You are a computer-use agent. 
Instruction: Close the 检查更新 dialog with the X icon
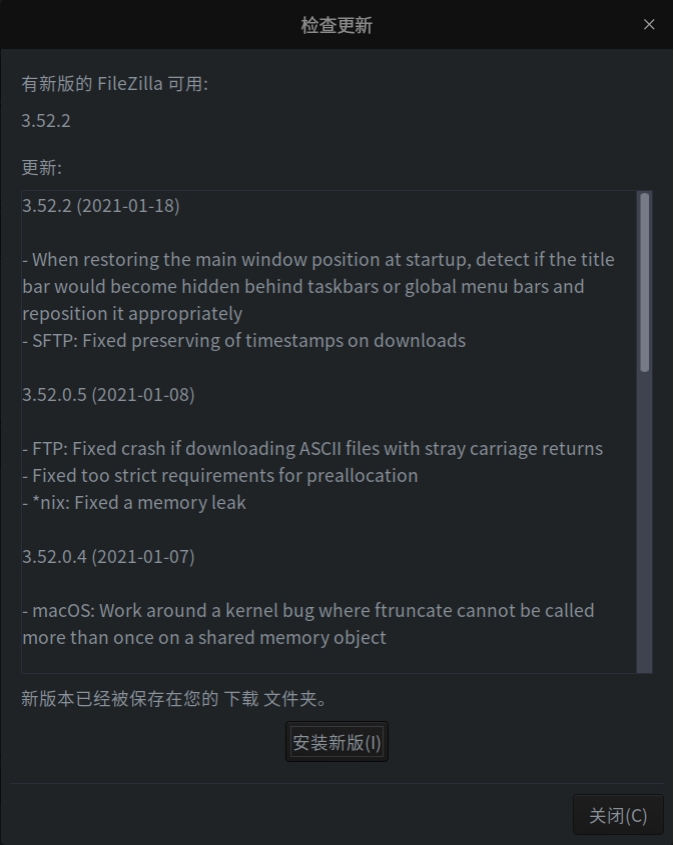click(x=649, y=25)
